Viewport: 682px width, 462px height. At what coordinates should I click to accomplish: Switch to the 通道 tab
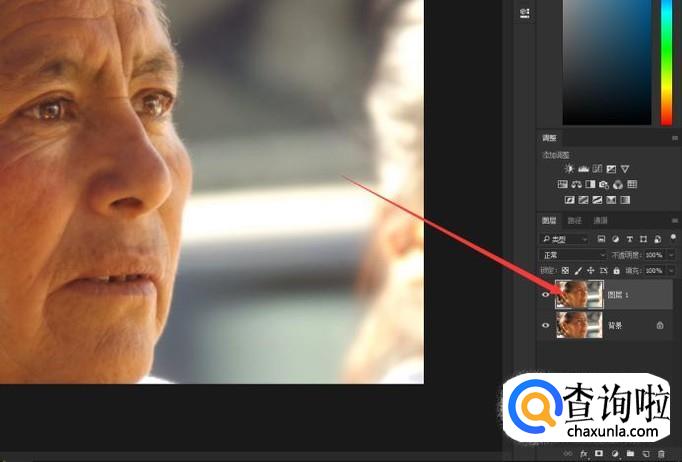[600, 221]
